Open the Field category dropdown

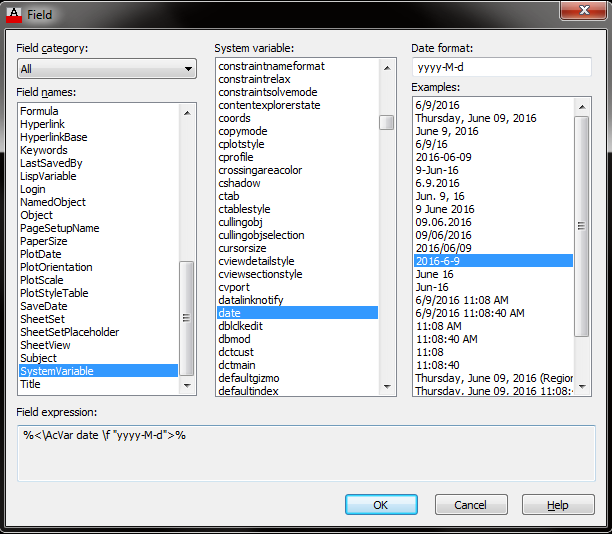(x=107, y=69)
